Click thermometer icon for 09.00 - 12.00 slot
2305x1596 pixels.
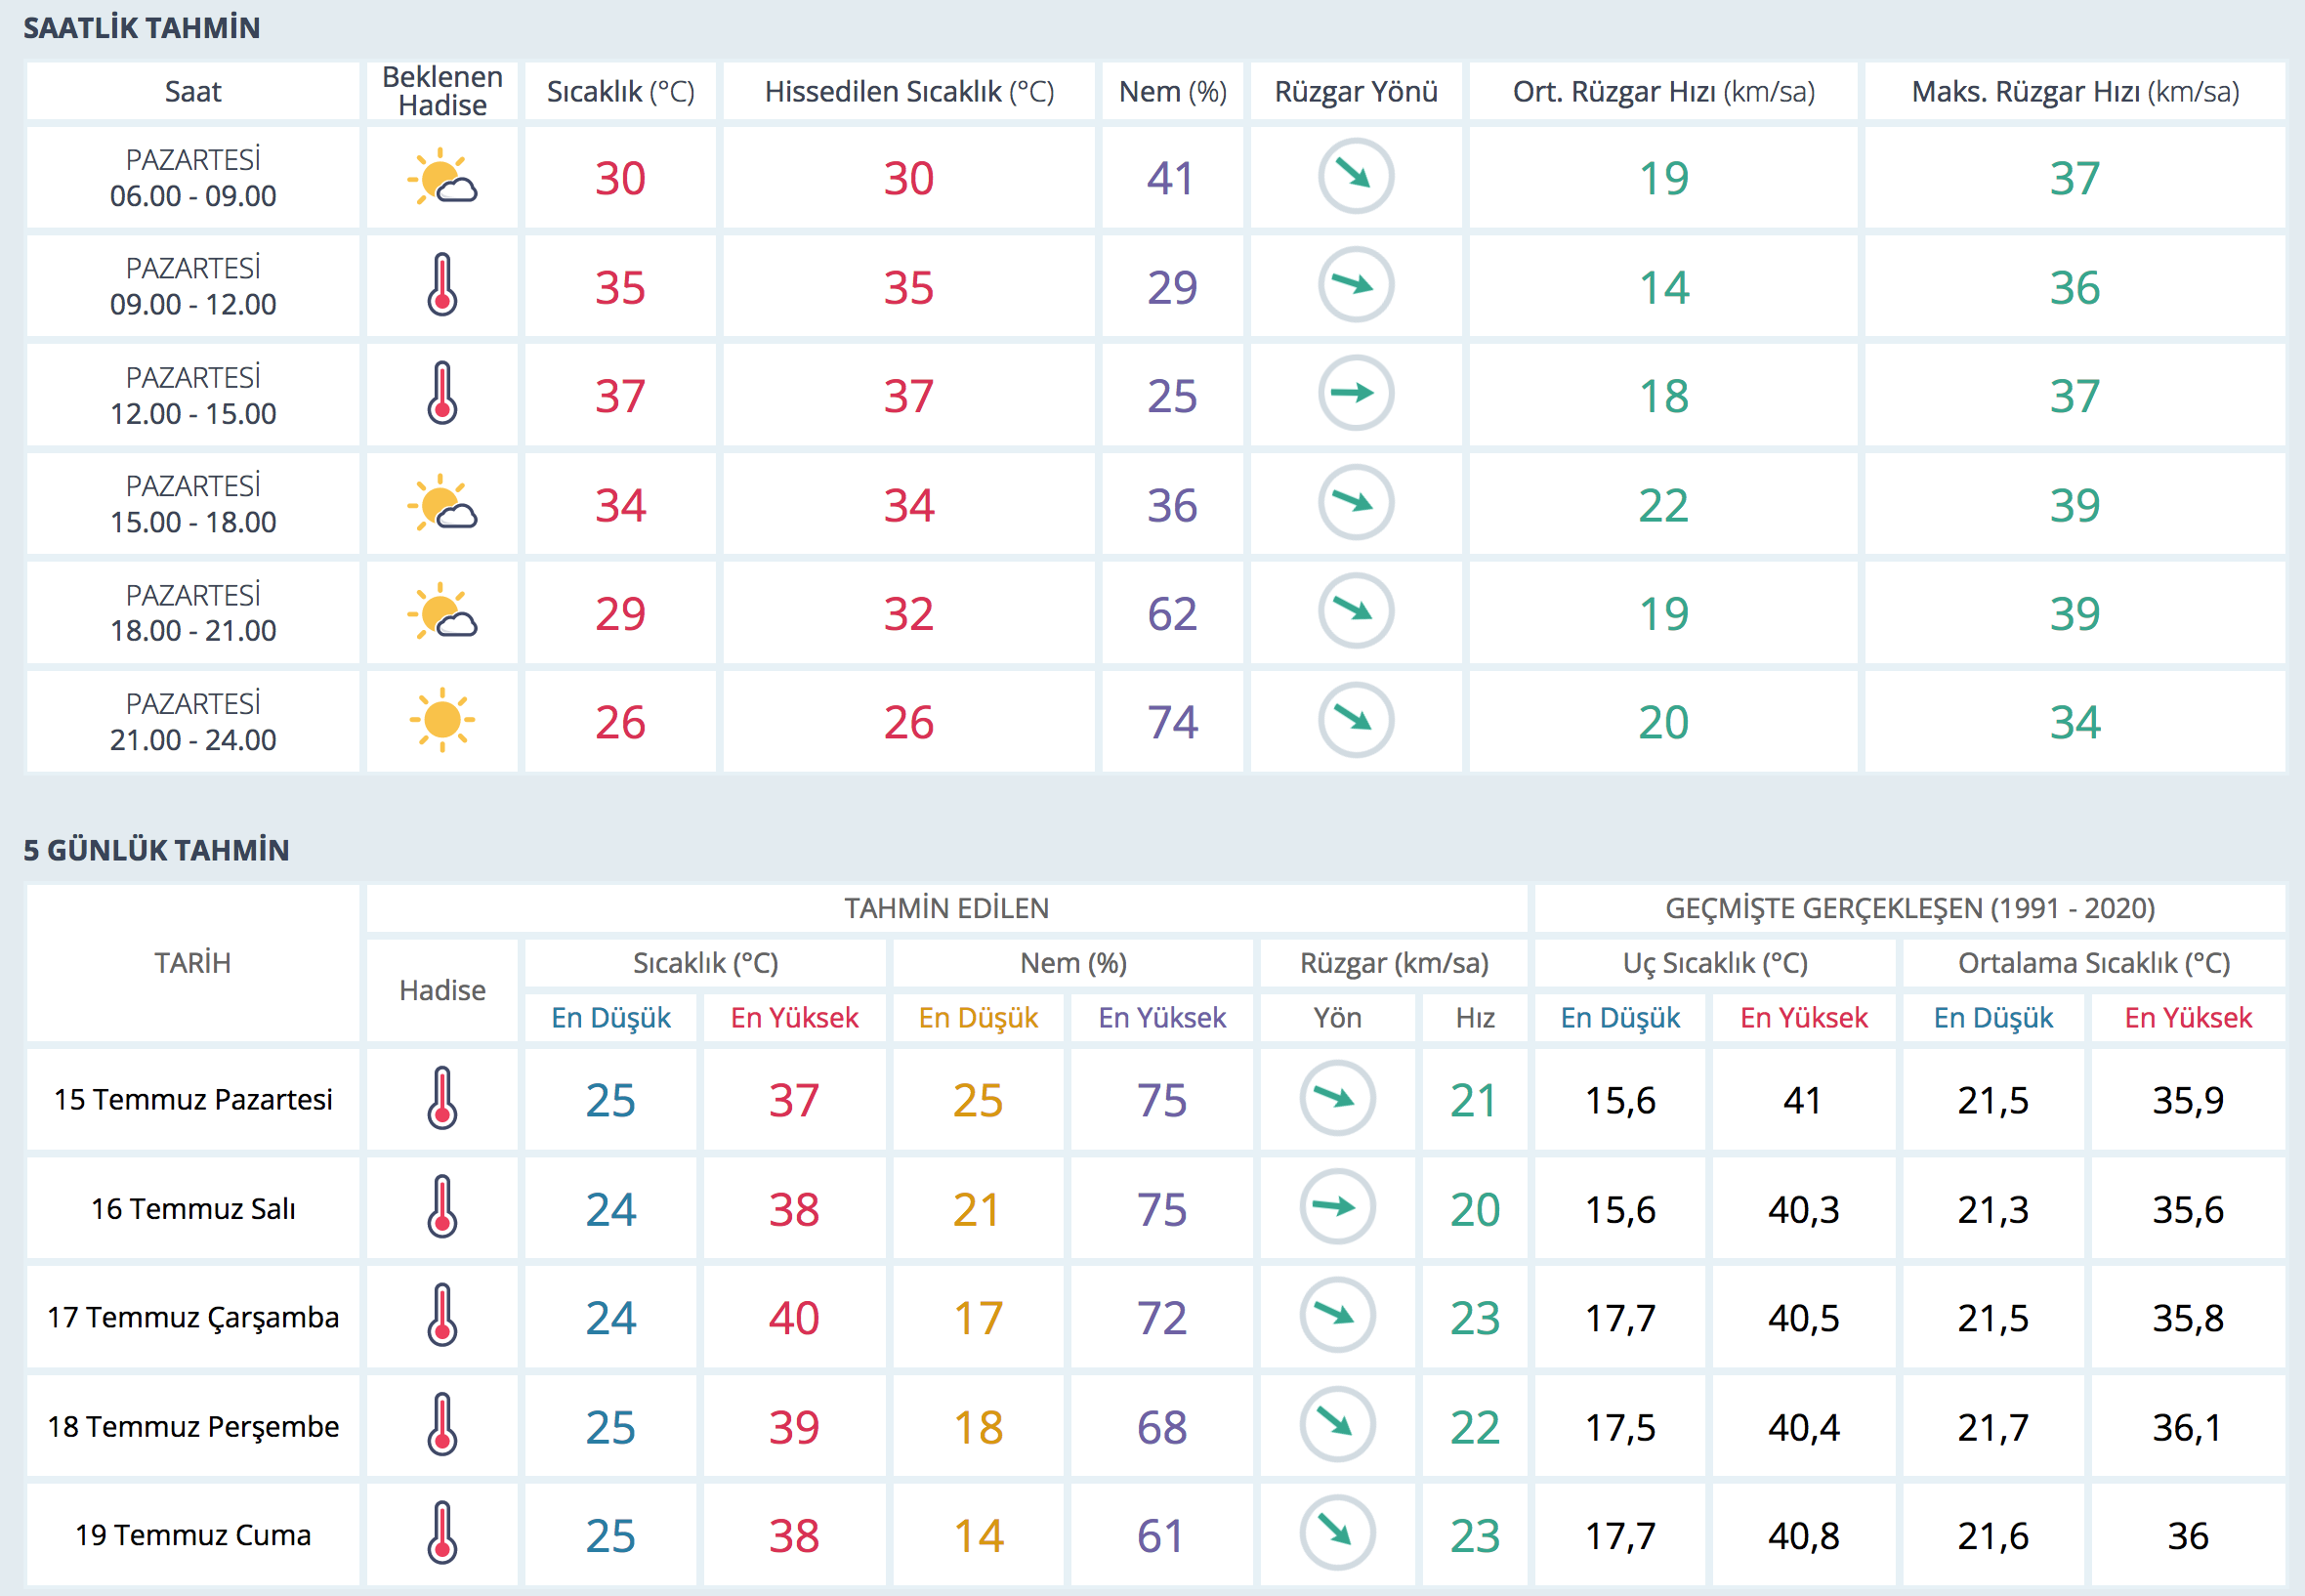[x=442, y=286]
